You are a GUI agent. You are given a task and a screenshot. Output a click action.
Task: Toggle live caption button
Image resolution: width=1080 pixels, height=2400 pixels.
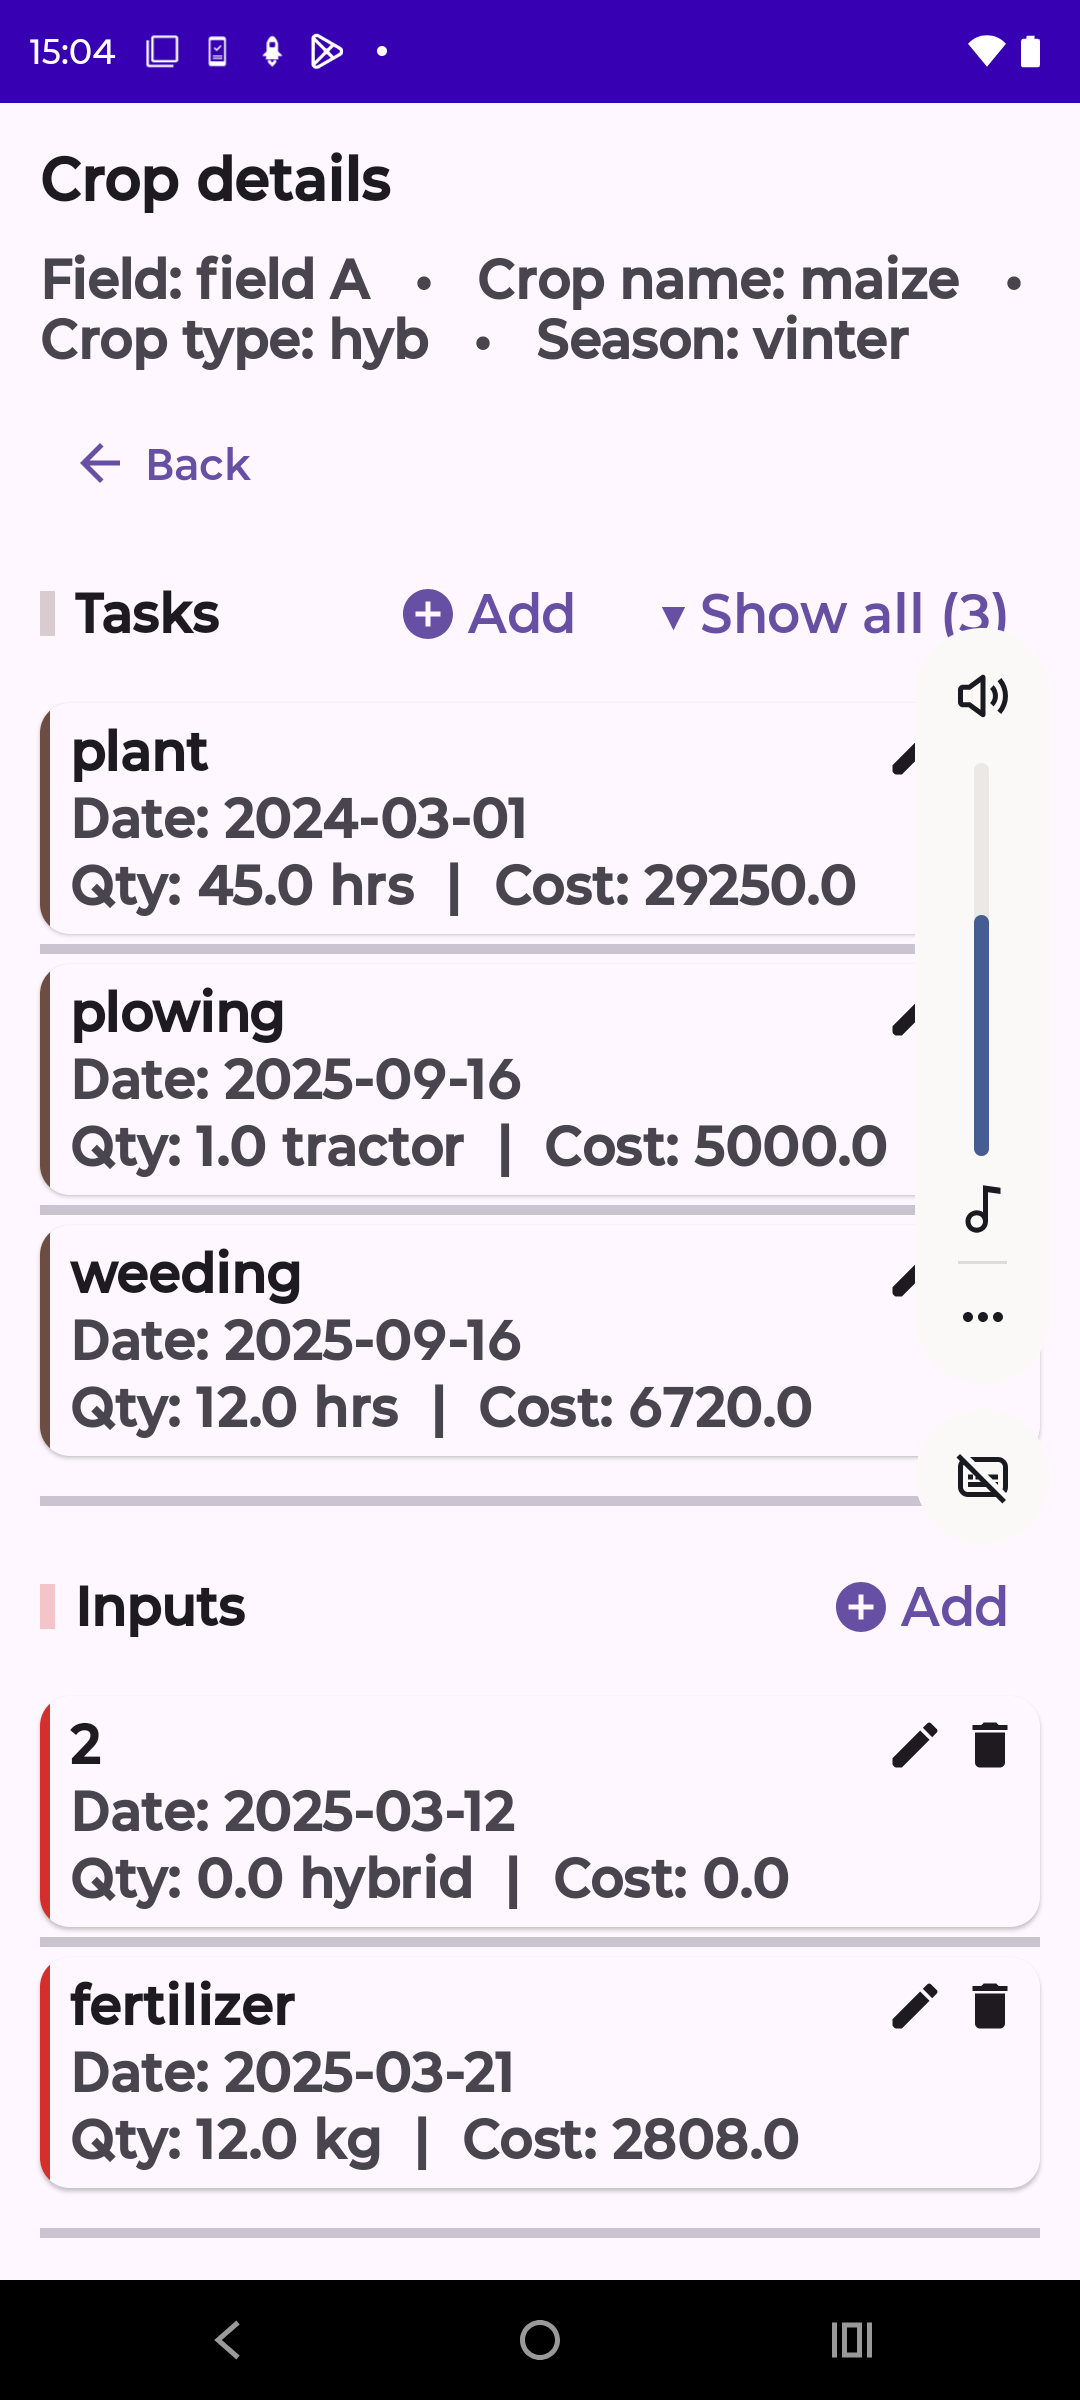(x=982, y=1477)
